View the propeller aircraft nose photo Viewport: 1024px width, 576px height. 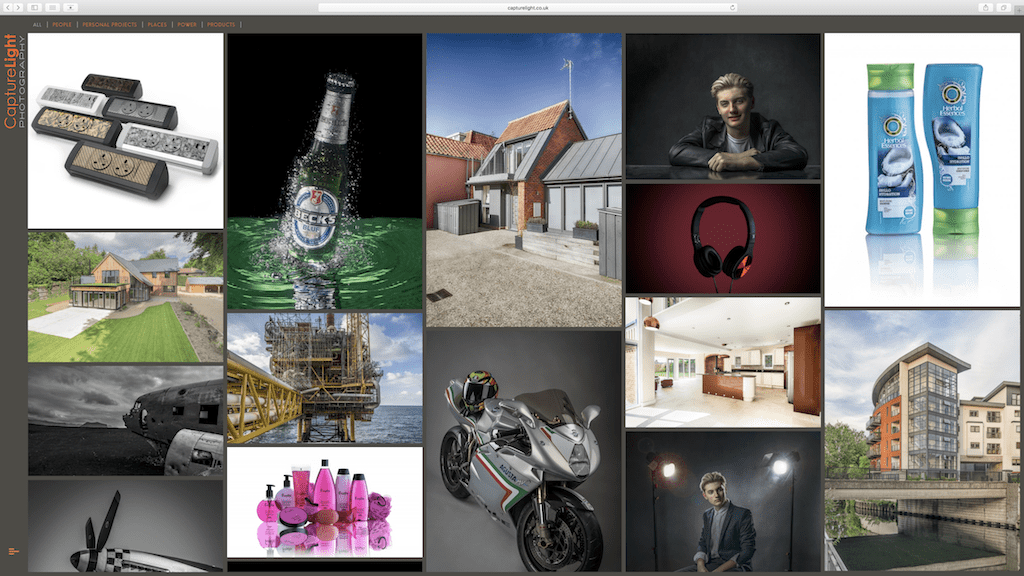point(125,526)
